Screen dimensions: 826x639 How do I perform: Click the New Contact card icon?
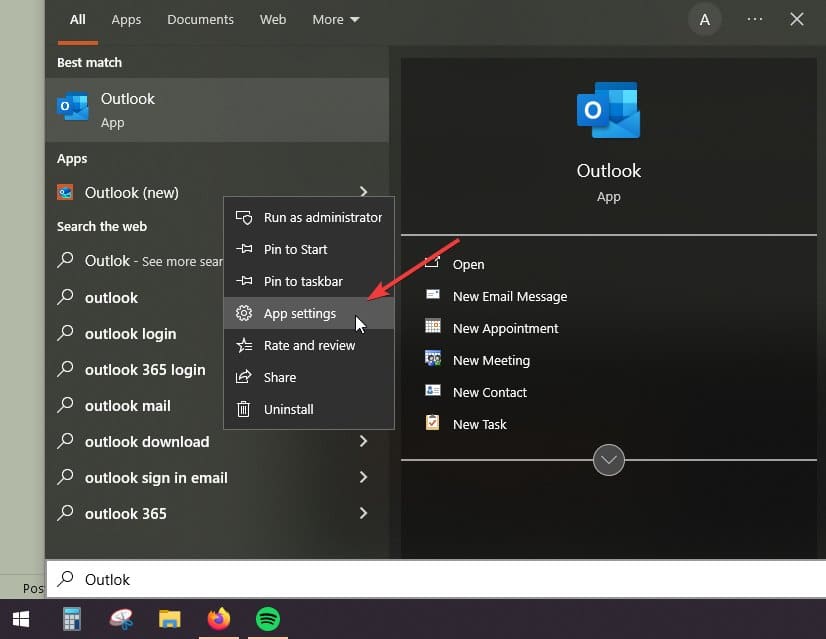(432, 390)
